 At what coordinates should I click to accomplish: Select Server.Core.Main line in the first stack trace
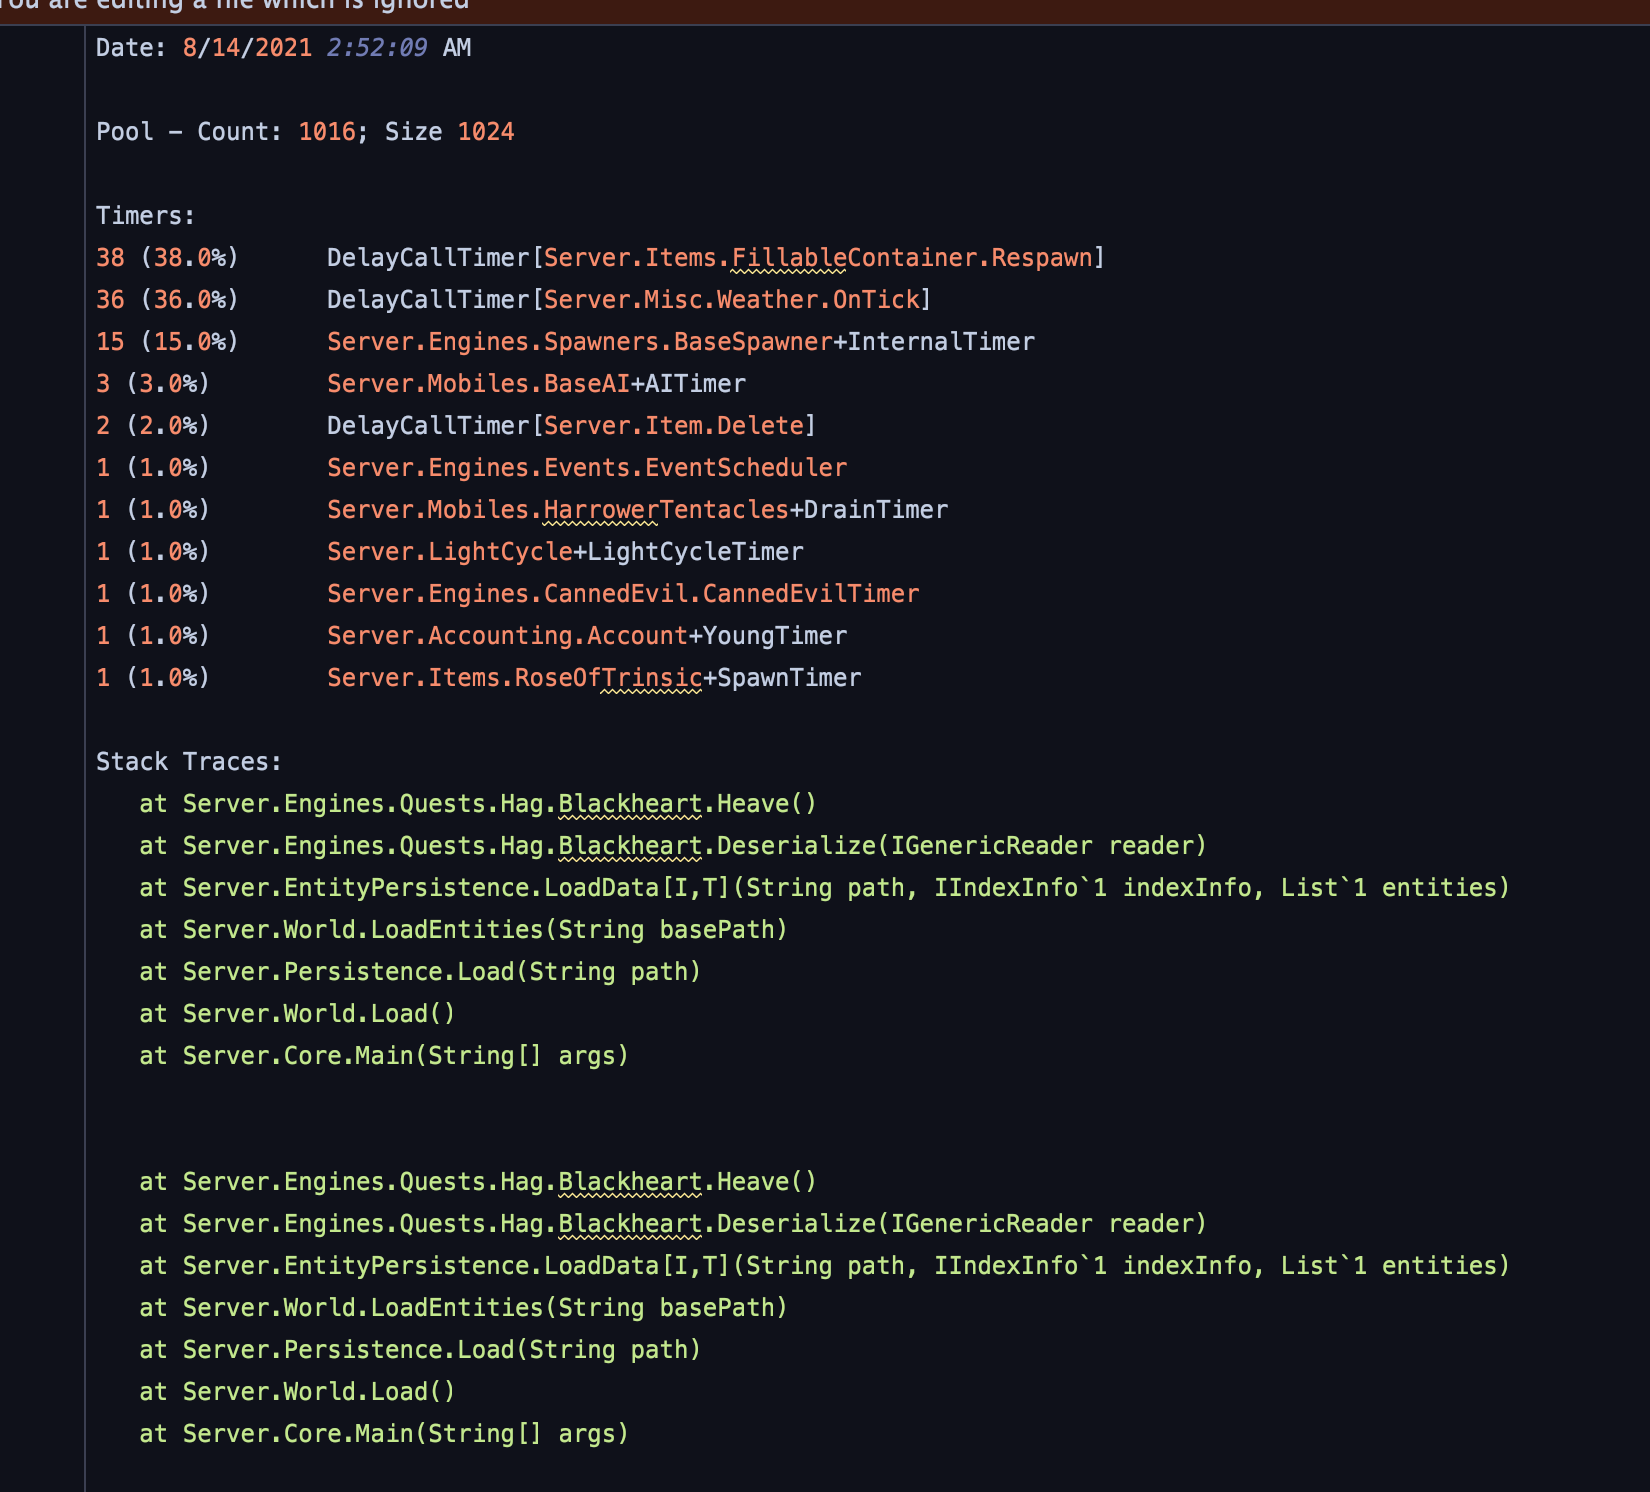(x=384, y=1056)
